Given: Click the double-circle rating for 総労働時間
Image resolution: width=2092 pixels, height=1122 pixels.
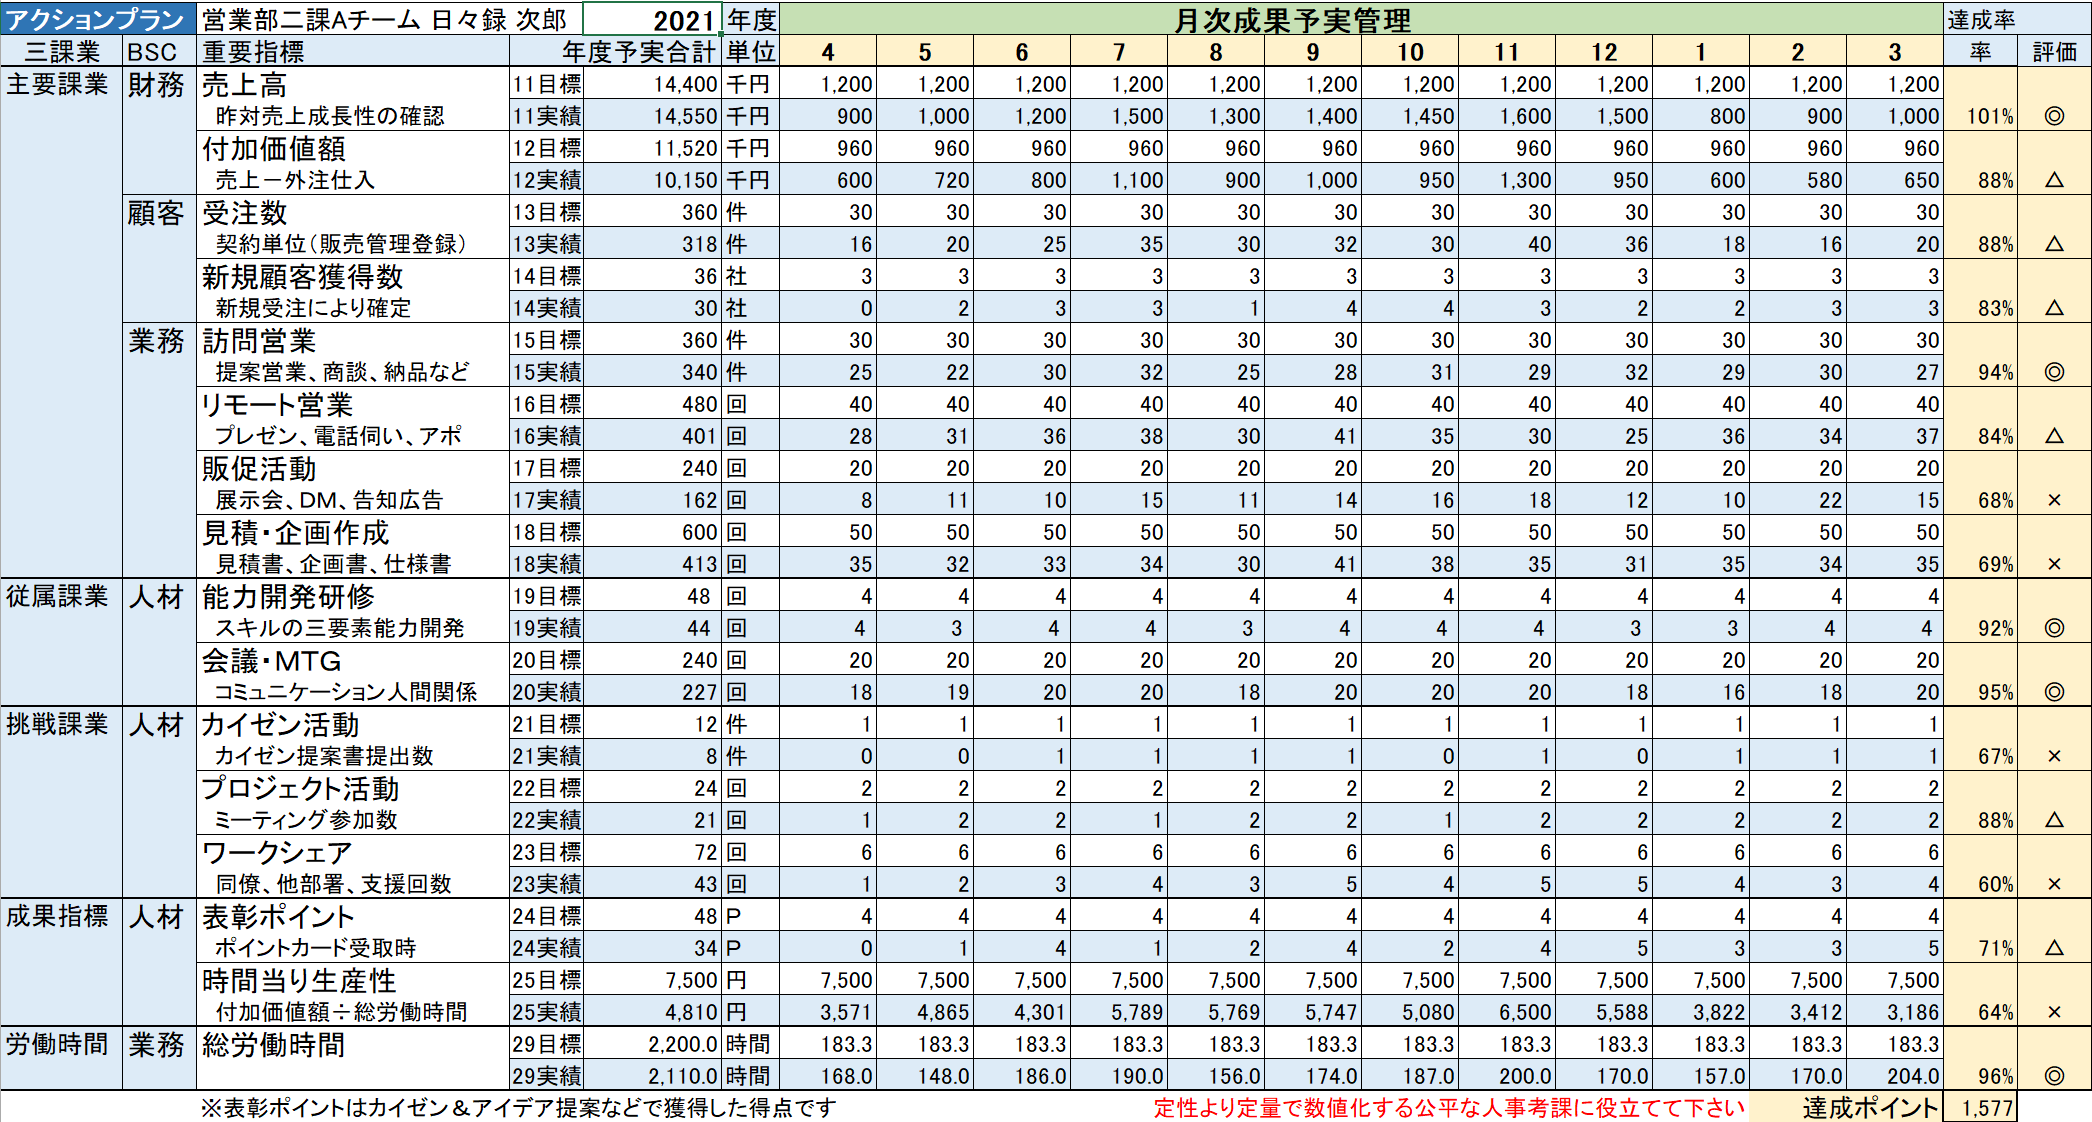Looking at the screenshot, I should 2054,1076.
